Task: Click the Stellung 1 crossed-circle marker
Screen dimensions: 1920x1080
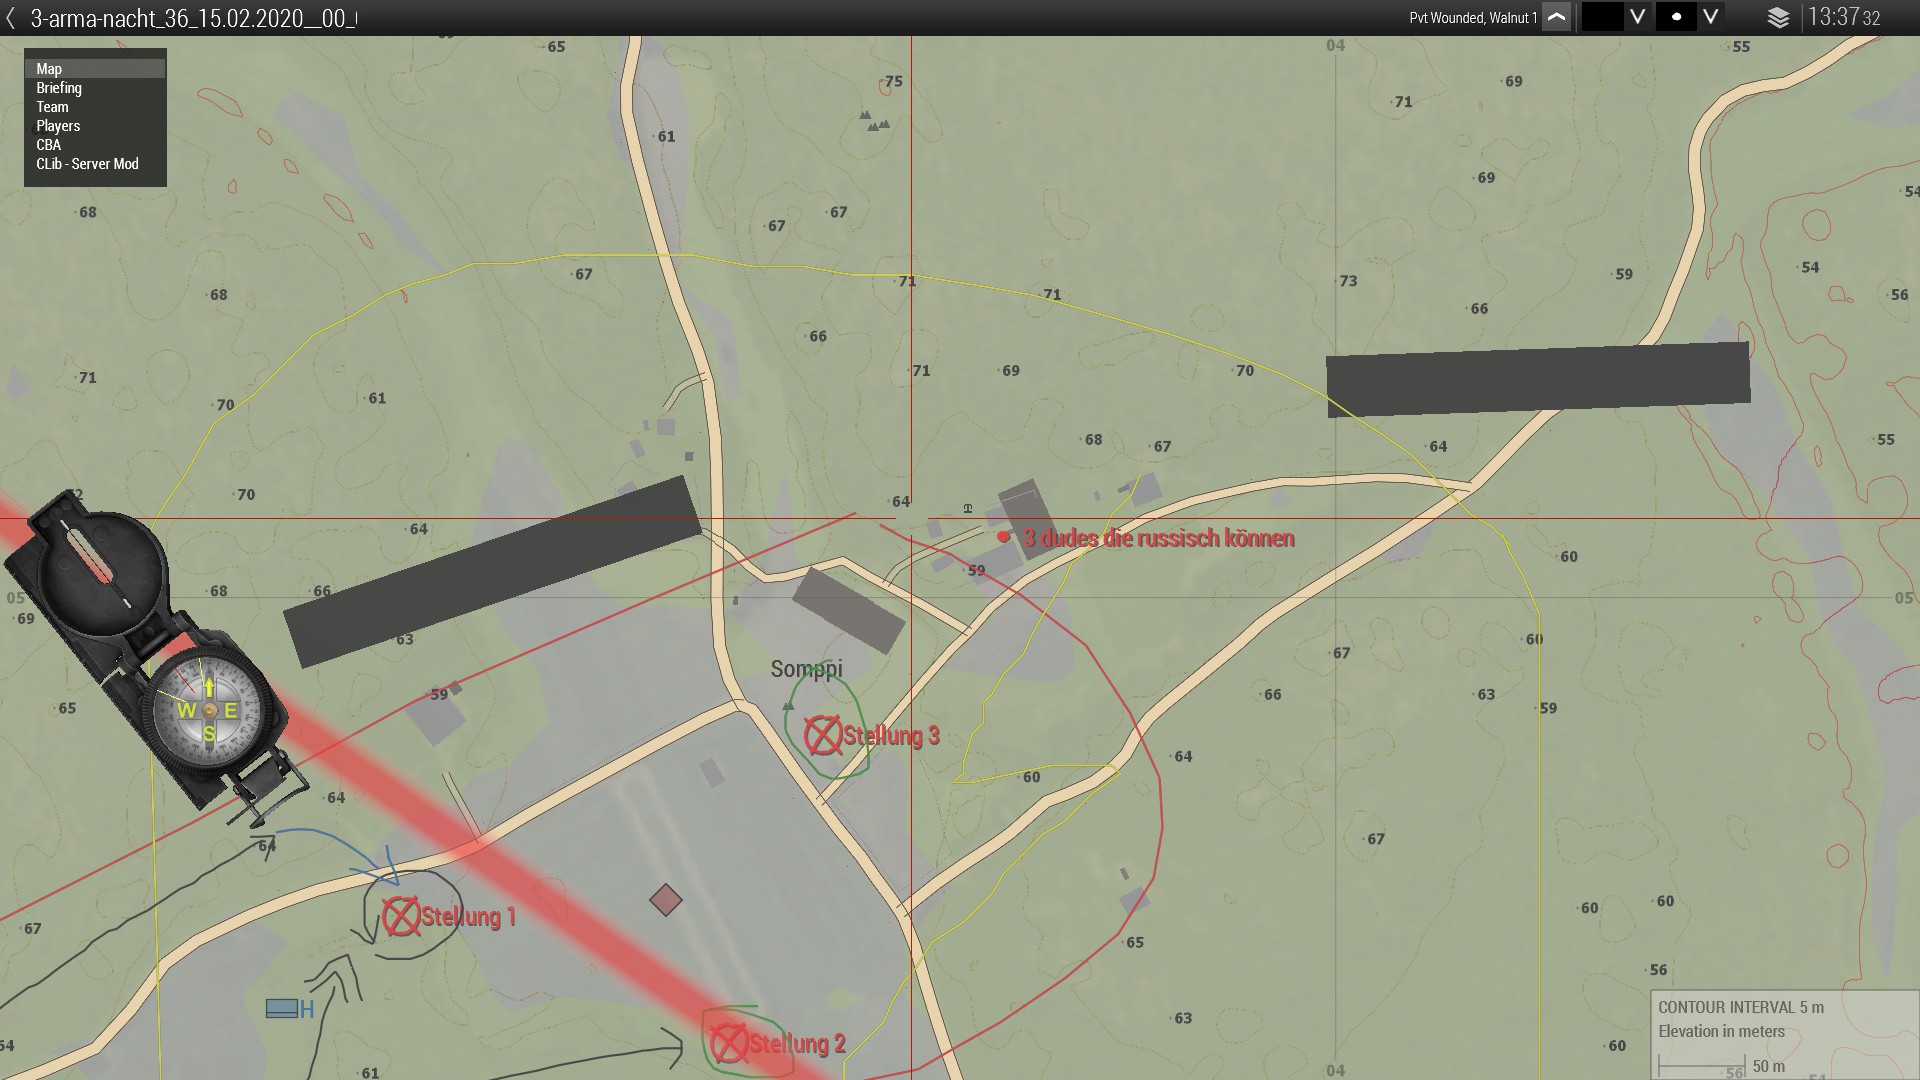Action: click(x=401, y=917)
